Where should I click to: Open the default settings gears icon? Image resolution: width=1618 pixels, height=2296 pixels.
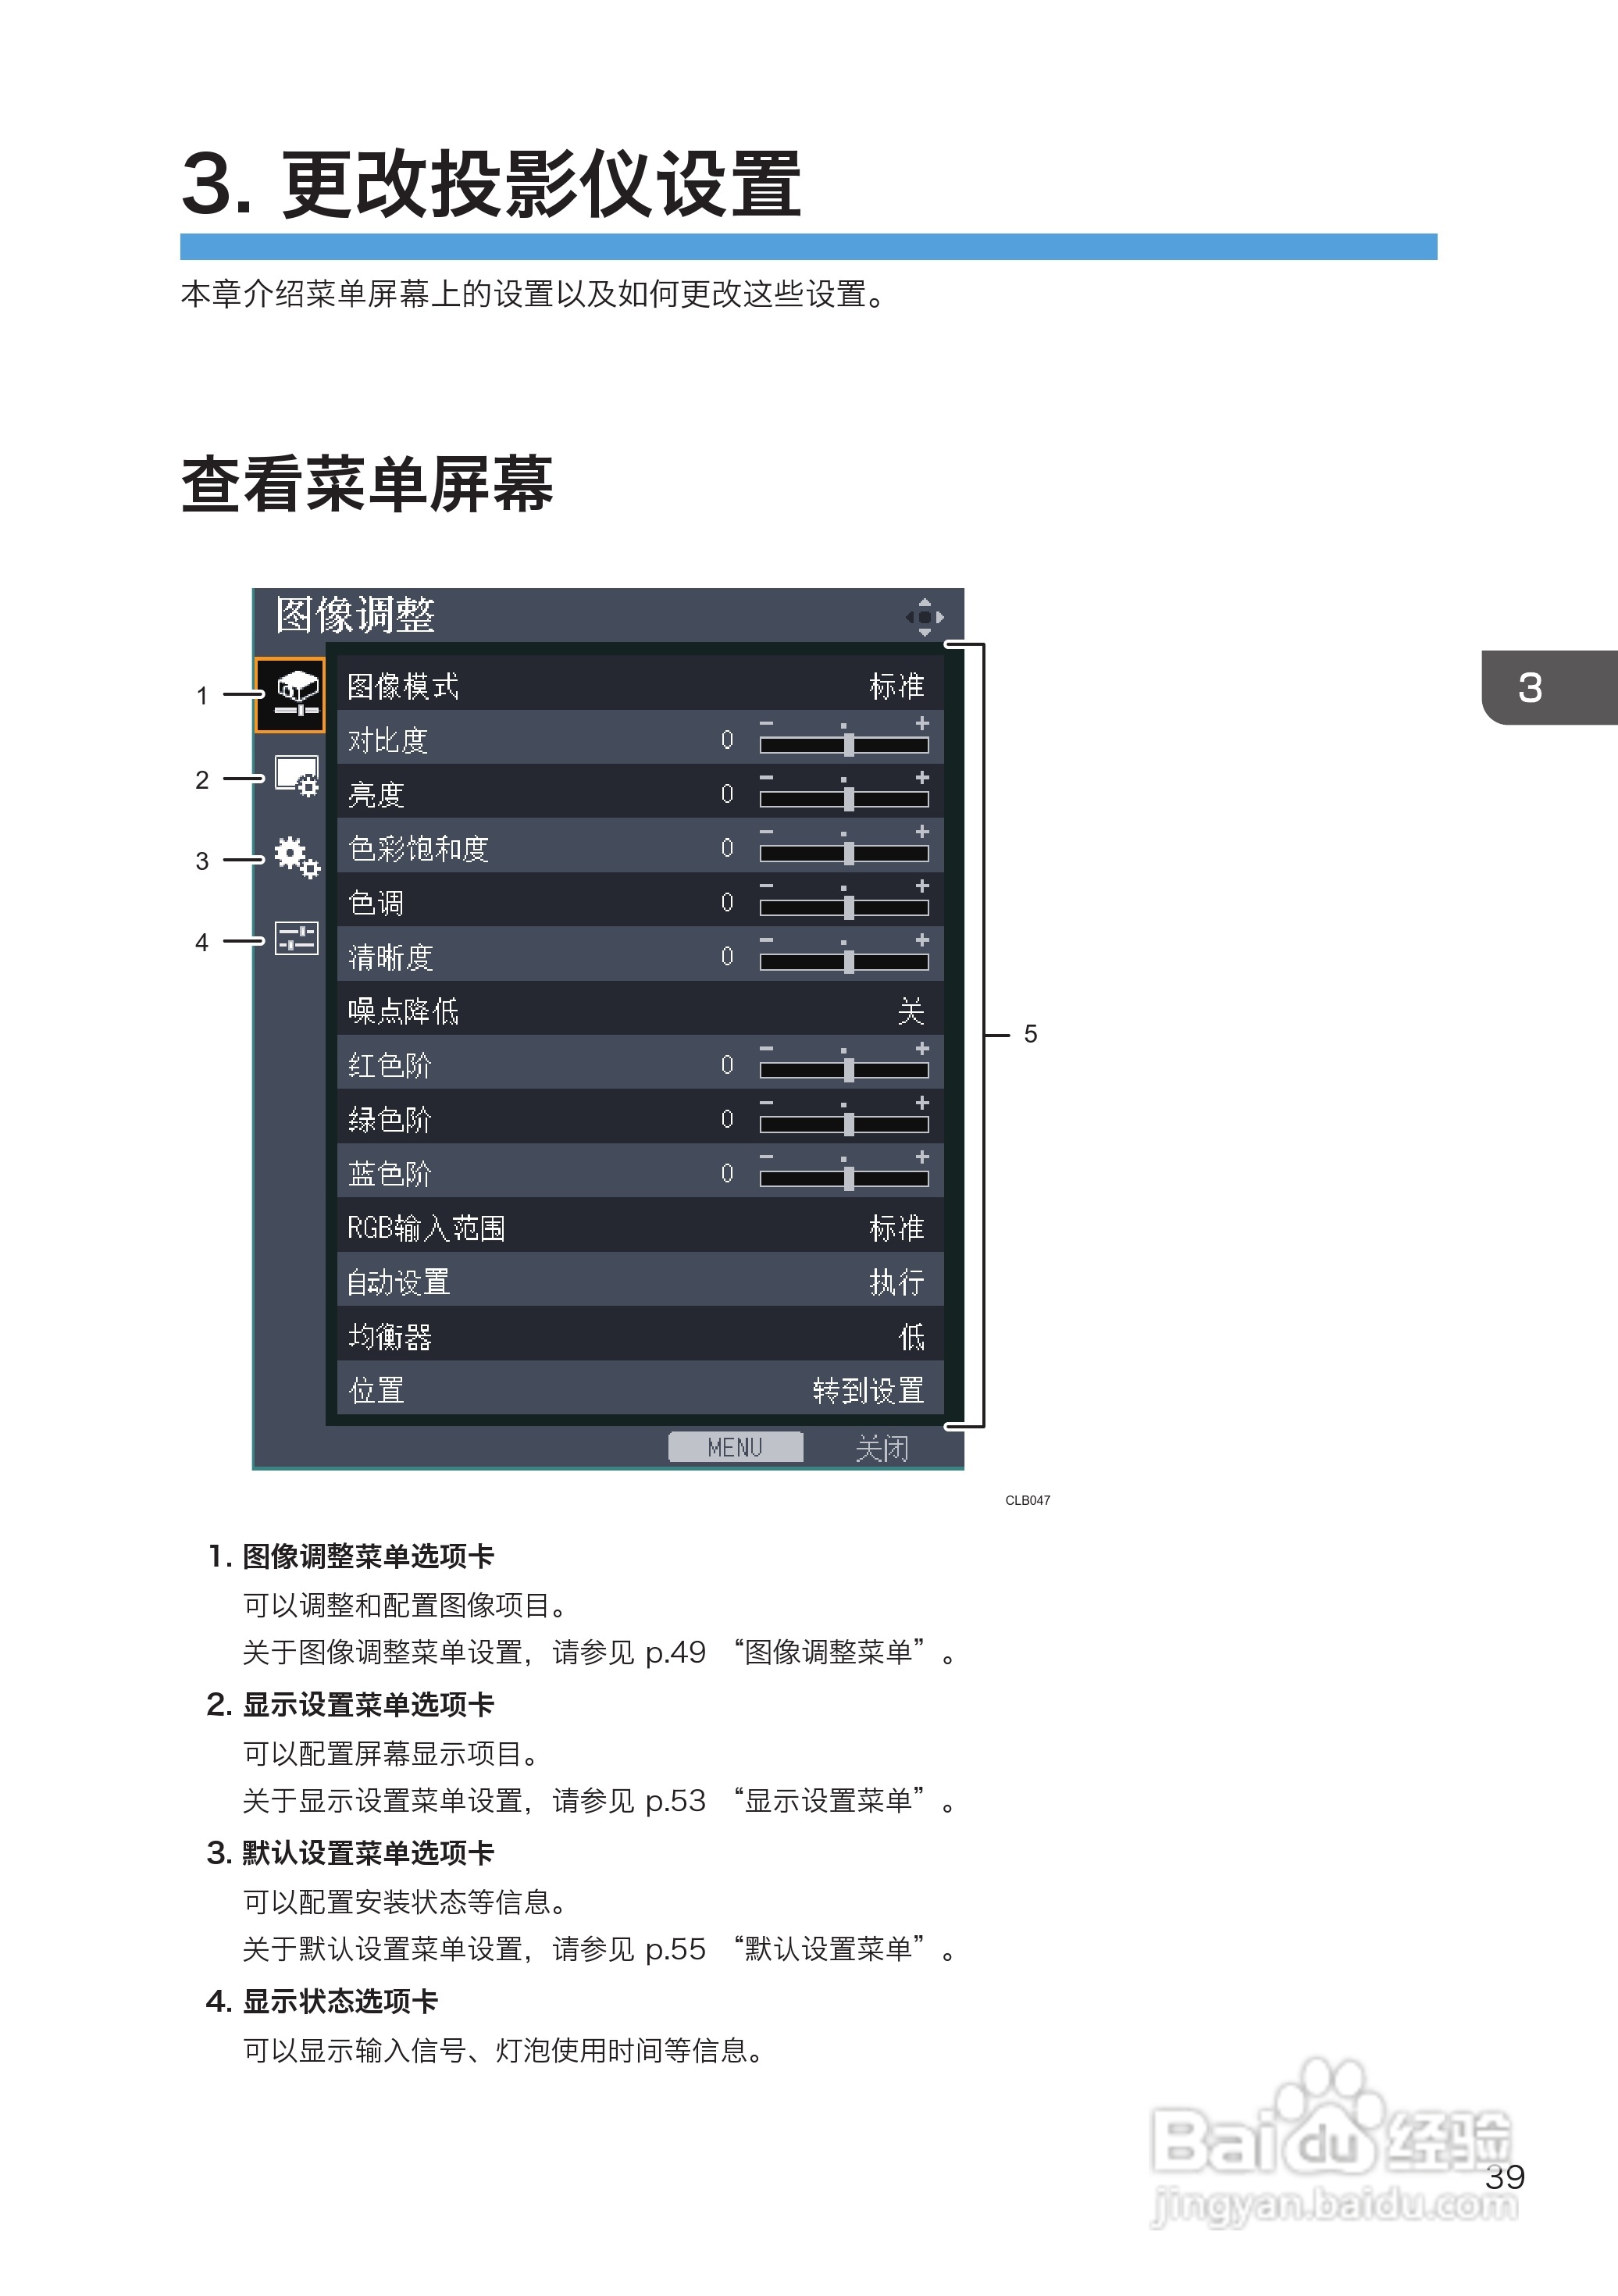296,857
